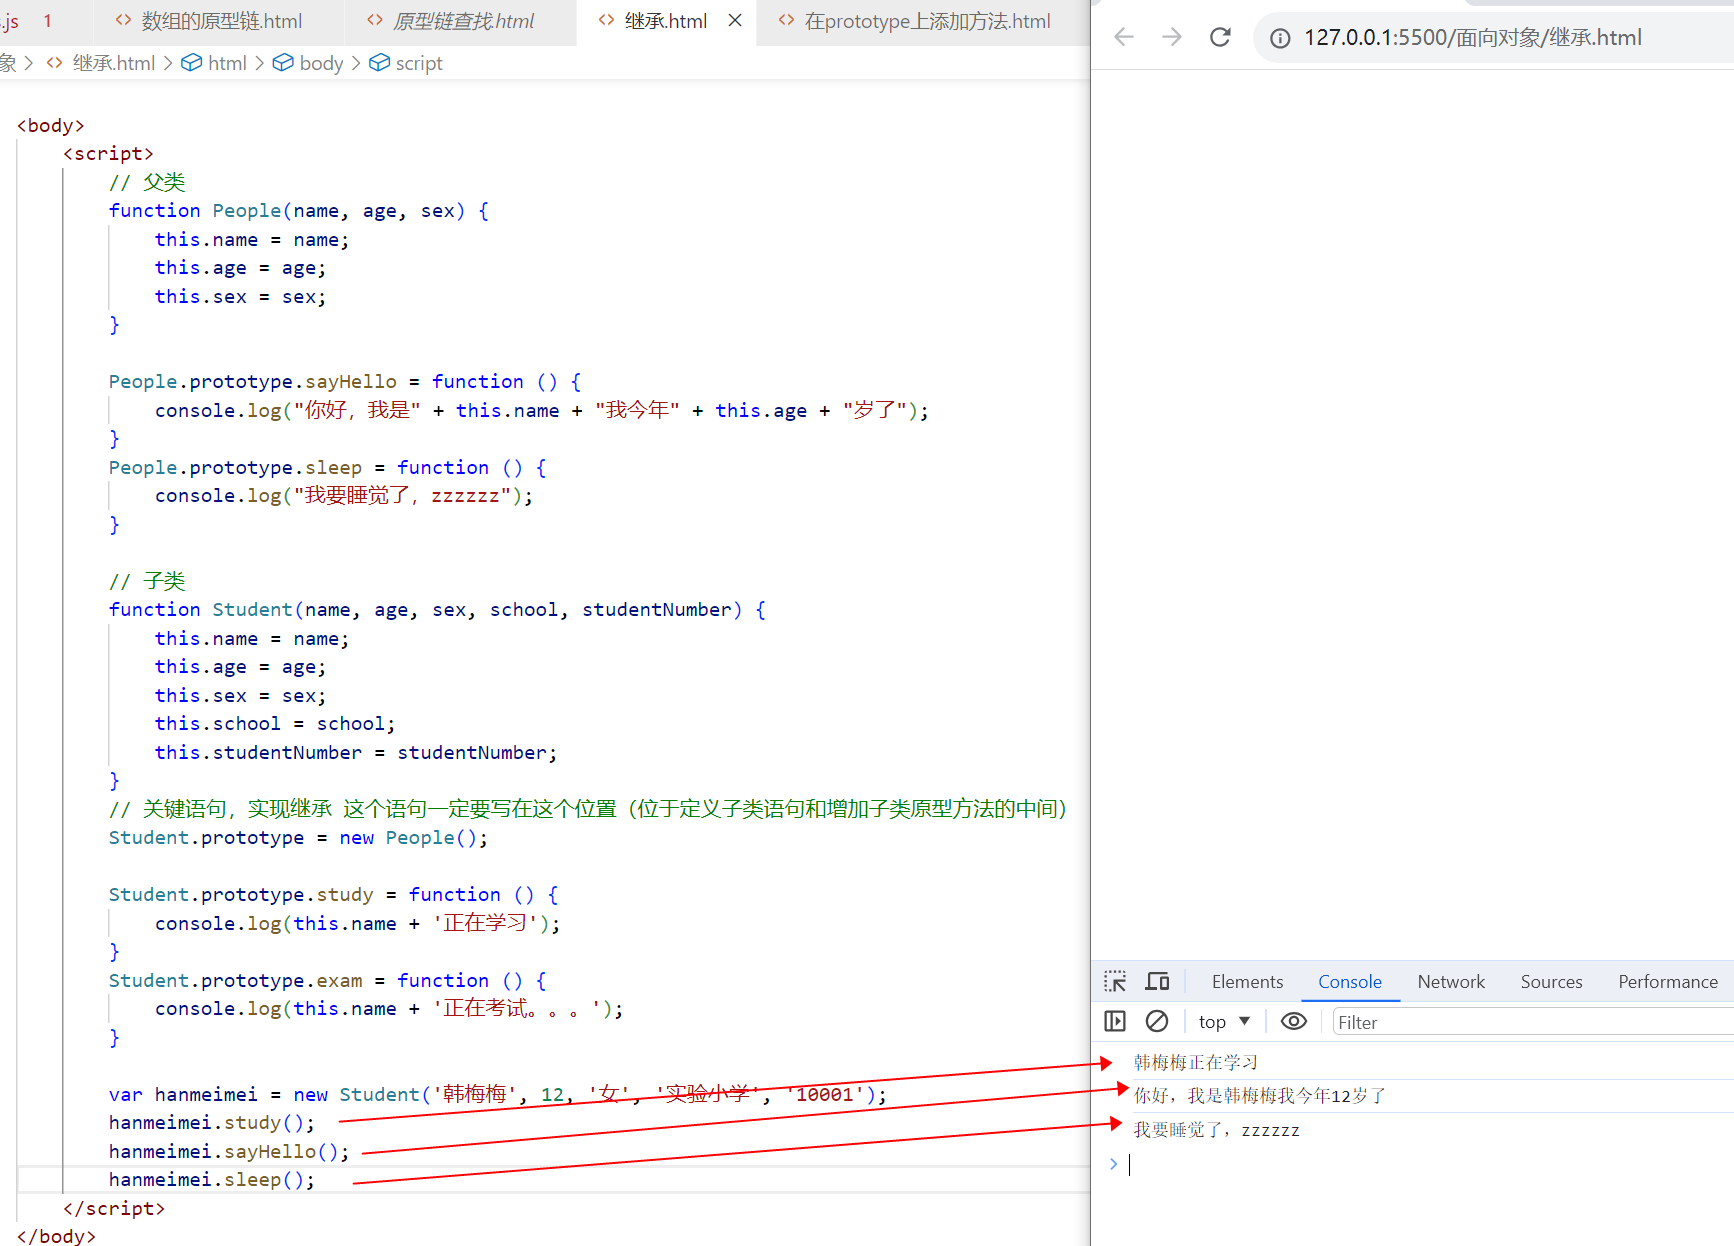Select the 继承.html editor tab
Image resolution: width=1734 pixels, height=1246 pixels.
tap(665, 21)
